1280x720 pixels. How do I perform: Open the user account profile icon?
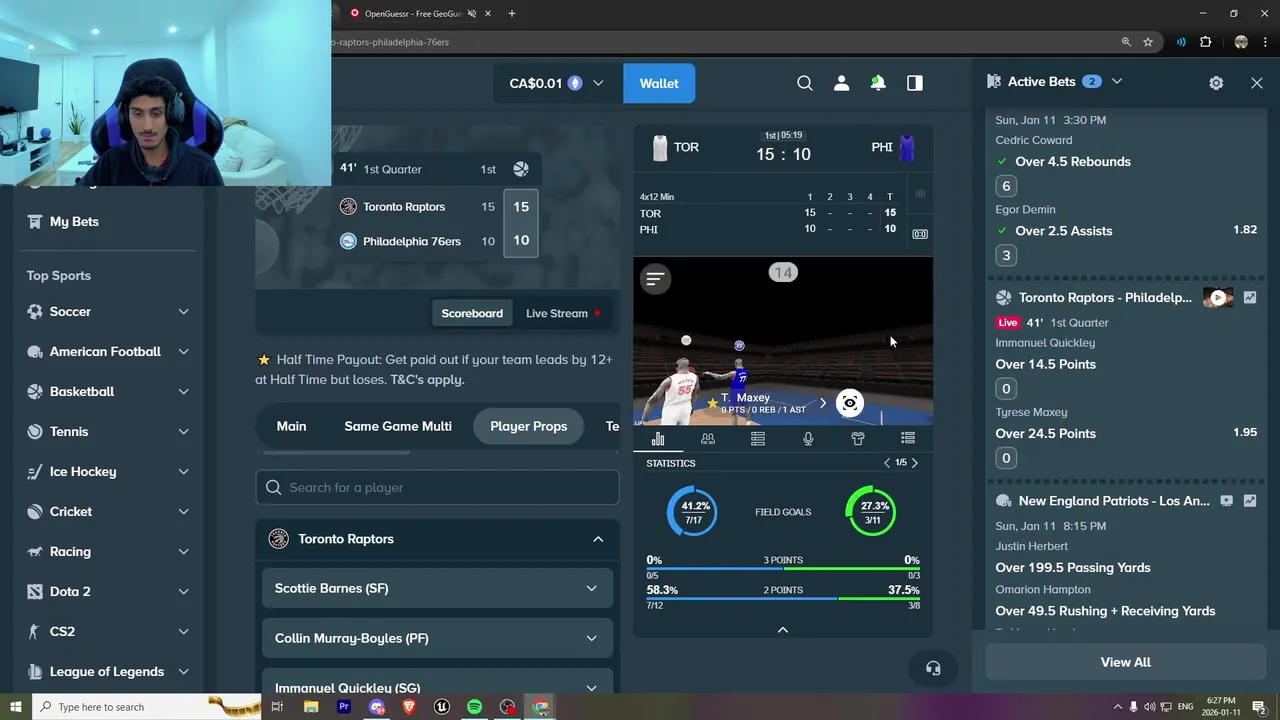click(841, 83)
